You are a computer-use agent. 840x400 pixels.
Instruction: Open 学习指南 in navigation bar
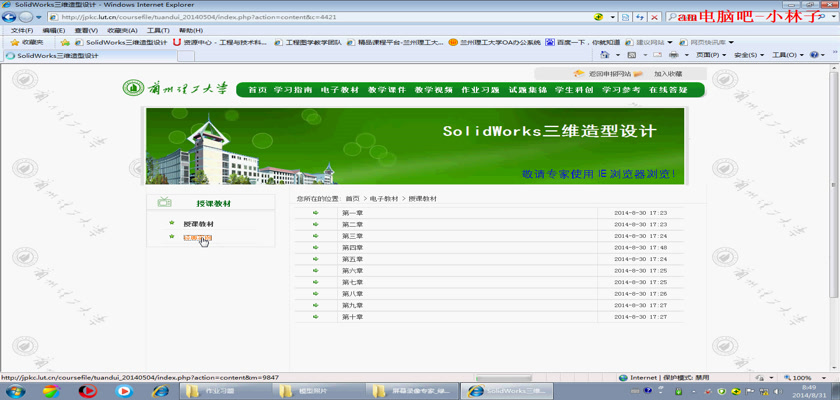pos(292,90)
